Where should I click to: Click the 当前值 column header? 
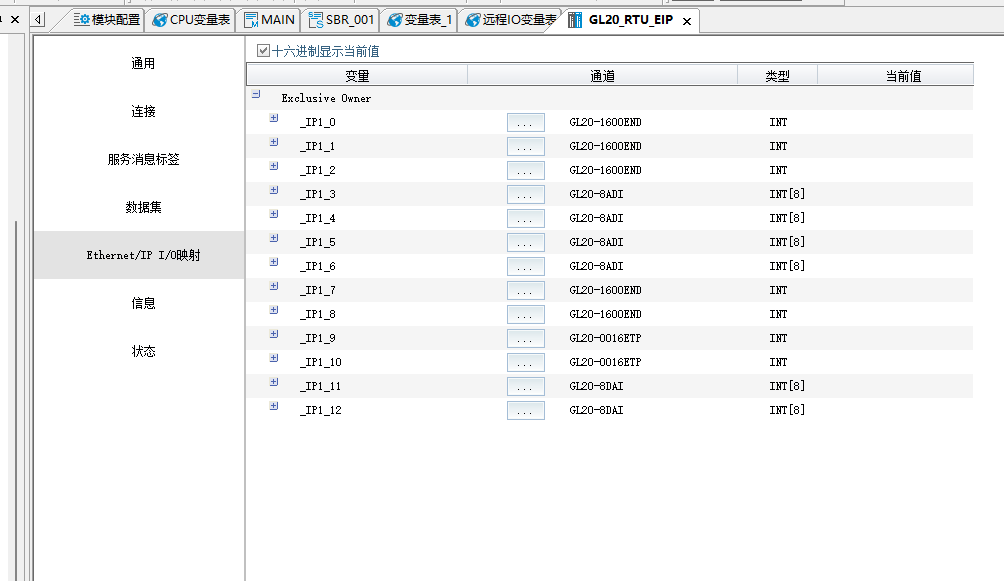[902, 76]
